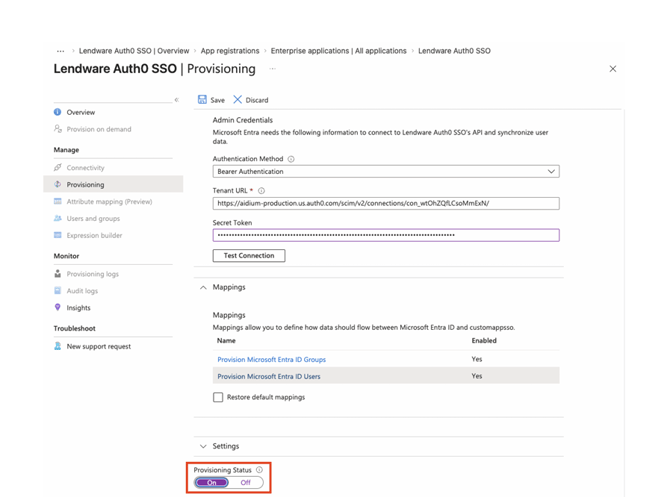Open the Authentication Method dropdown
The image size is (670, 497).
pos(385,172)
